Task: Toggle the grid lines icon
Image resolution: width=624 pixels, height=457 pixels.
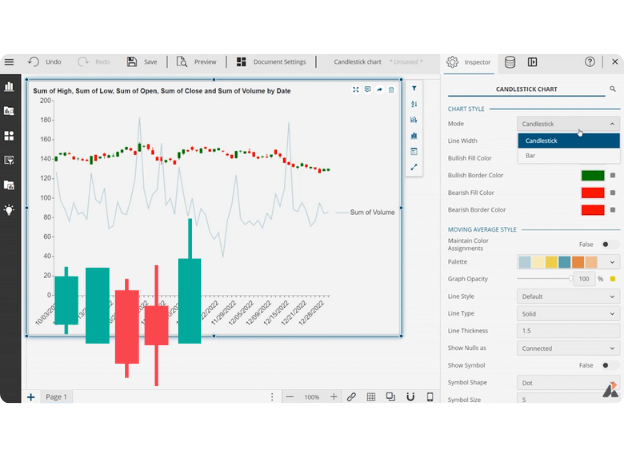Action: pyautogui.click(x=371, y=397)
